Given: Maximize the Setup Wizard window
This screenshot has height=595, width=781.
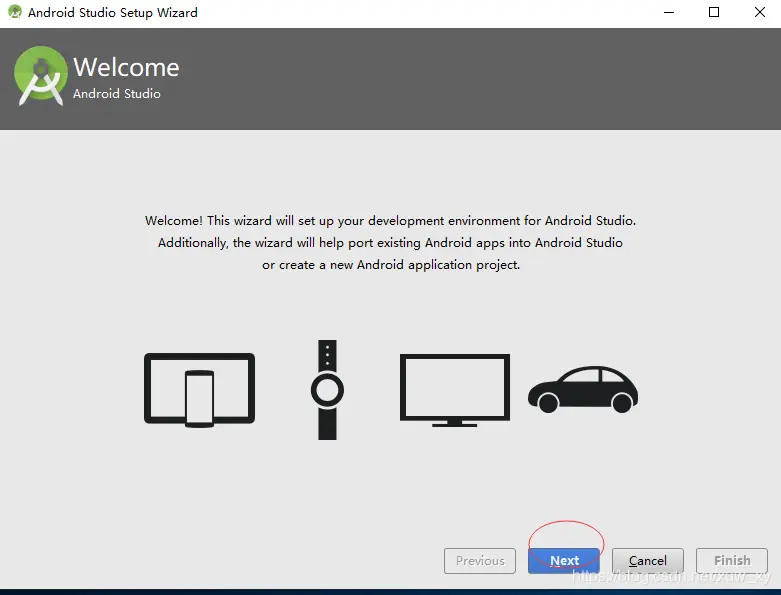Looking at the screenshot, I should [714, 12].
